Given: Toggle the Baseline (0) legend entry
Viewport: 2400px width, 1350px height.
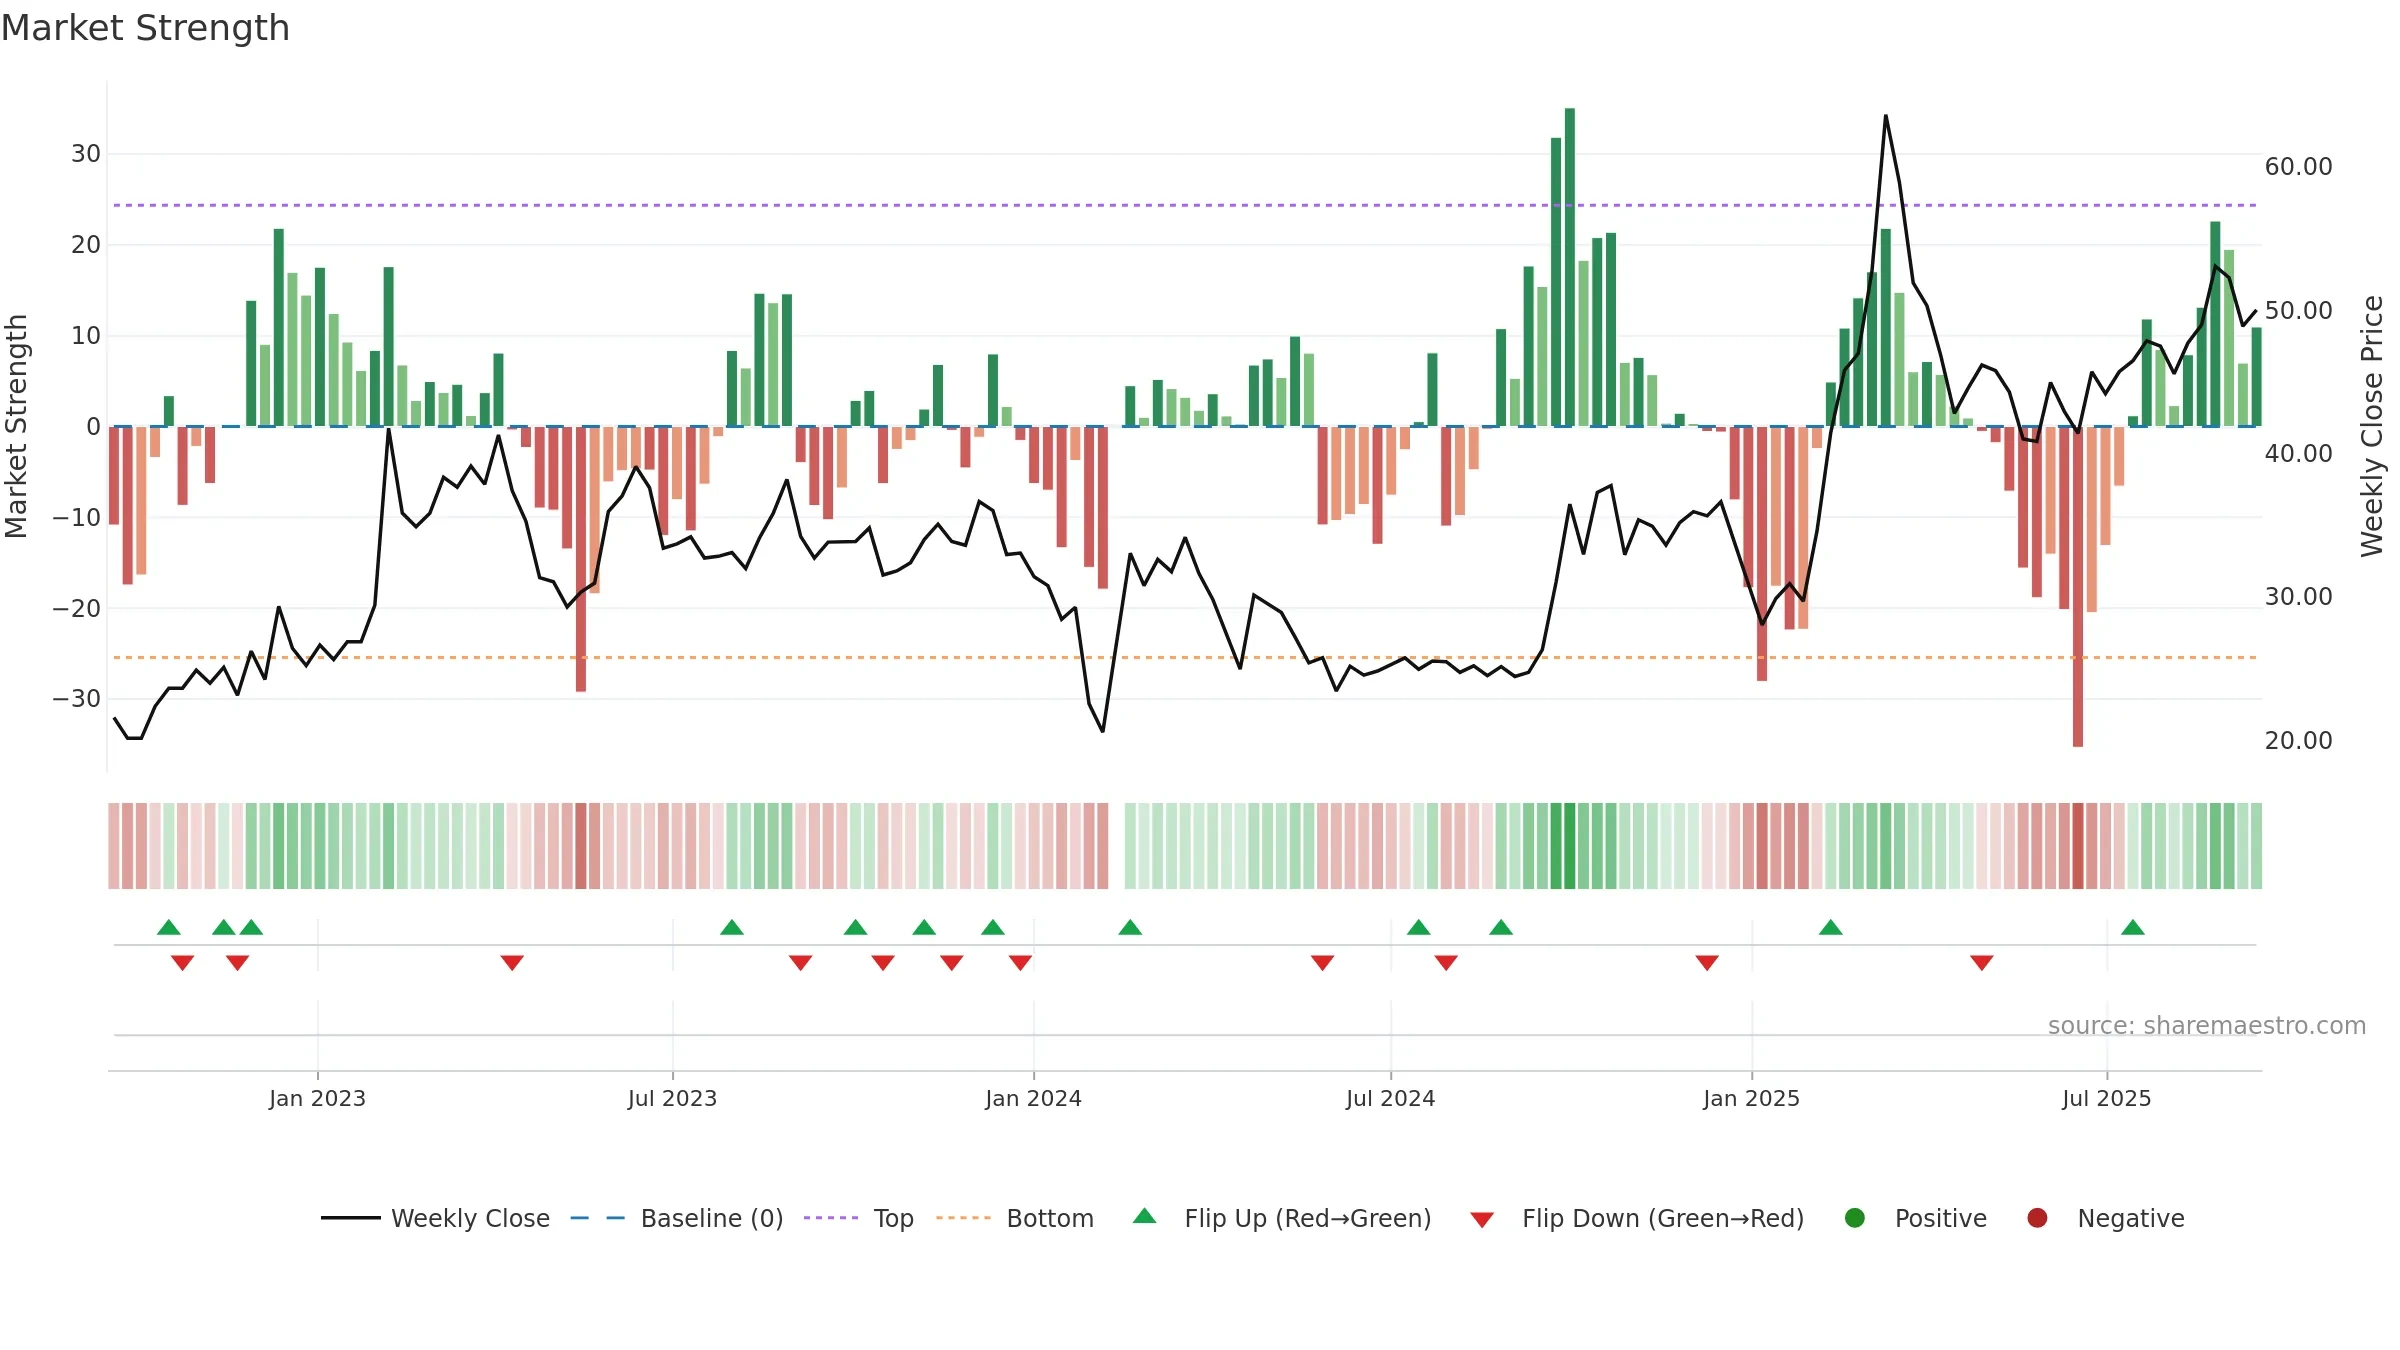Looking at the screenshot, I should point(676,1218).
